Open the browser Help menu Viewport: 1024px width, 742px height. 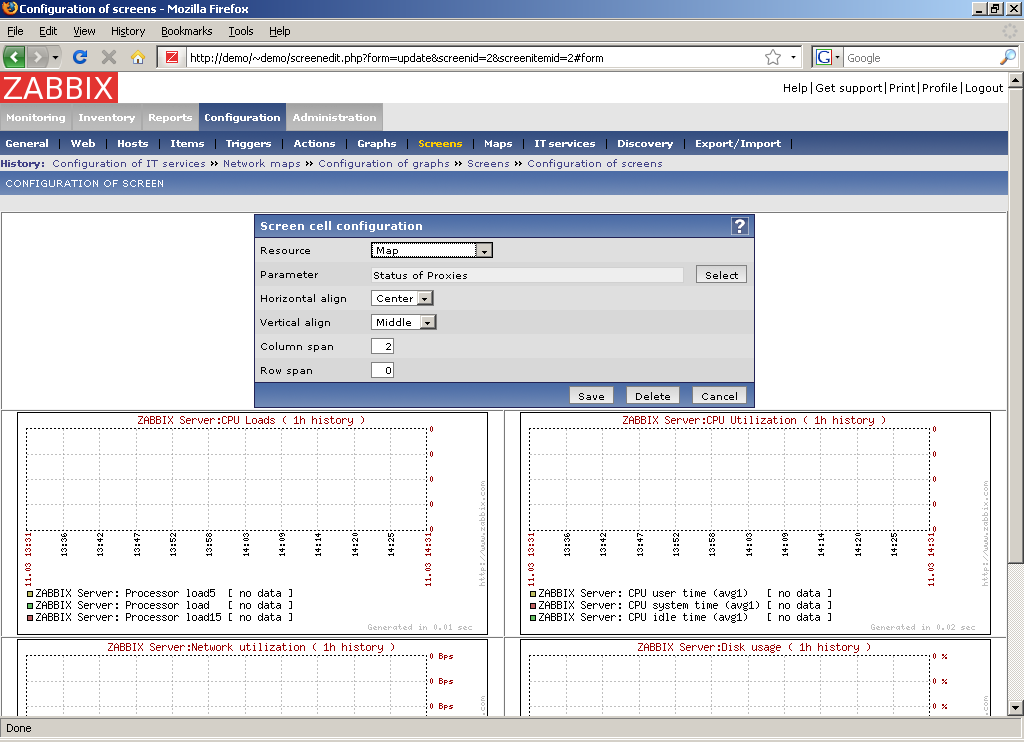point(280,31)
